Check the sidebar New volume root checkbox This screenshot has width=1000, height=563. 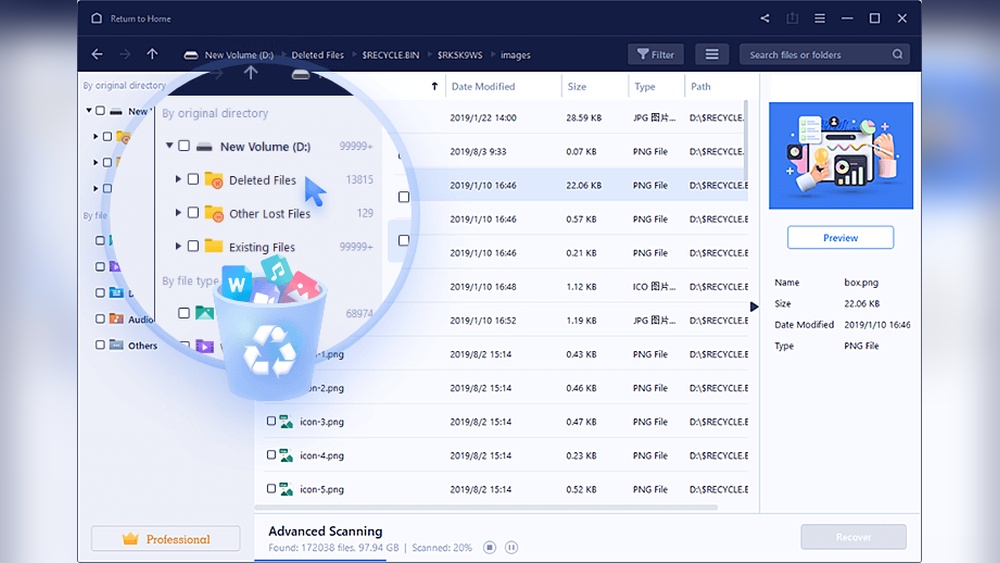(100, 110)
